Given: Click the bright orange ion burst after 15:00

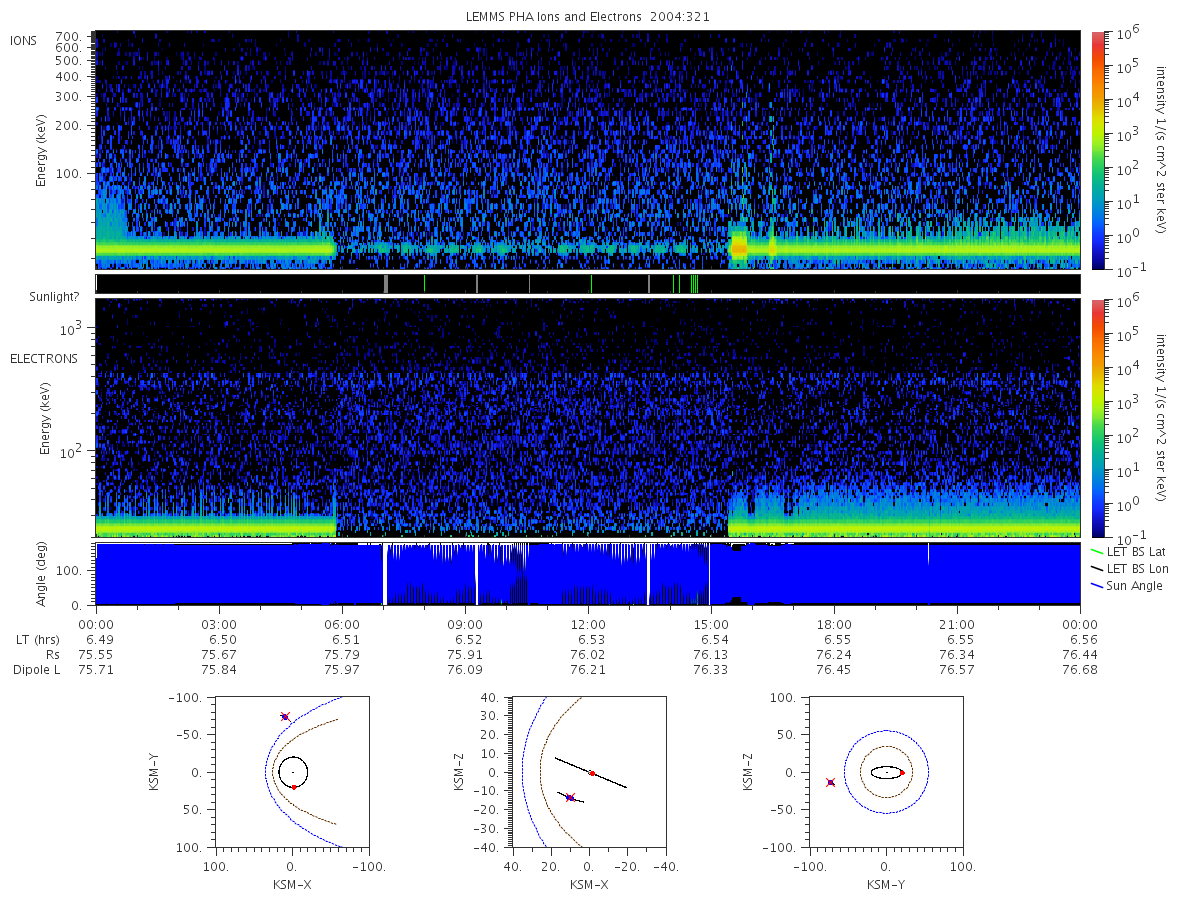Looking at the screenshot, I should [739, 245].
